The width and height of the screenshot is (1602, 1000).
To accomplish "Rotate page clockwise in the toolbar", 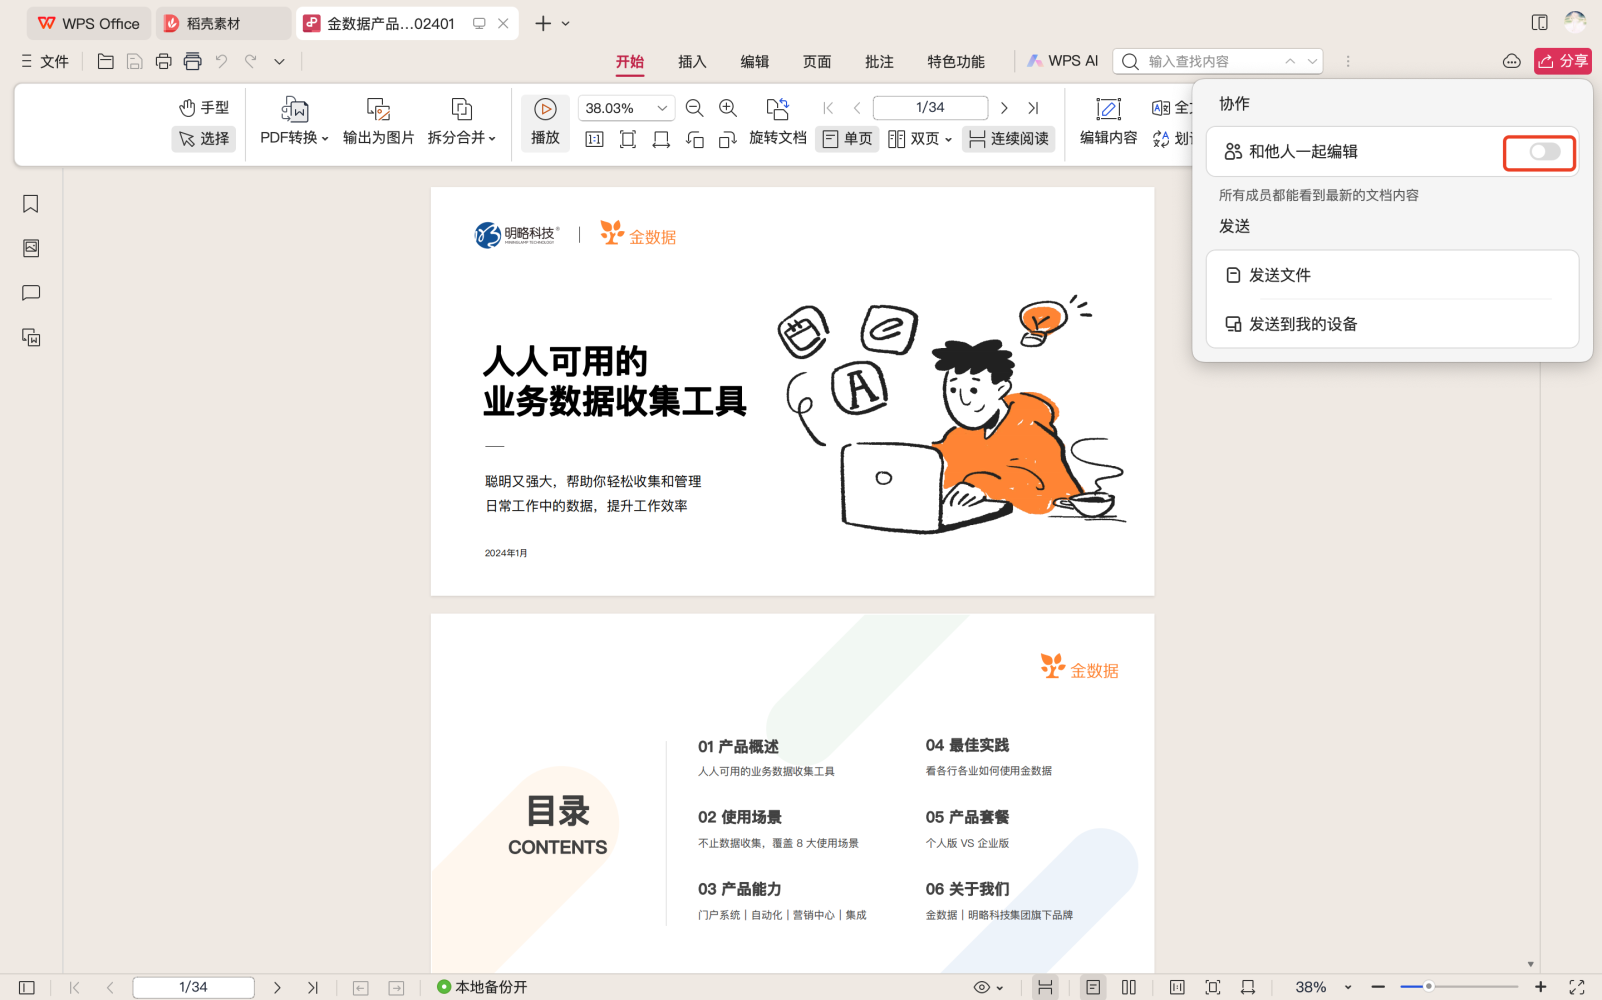I will point(728,139).
